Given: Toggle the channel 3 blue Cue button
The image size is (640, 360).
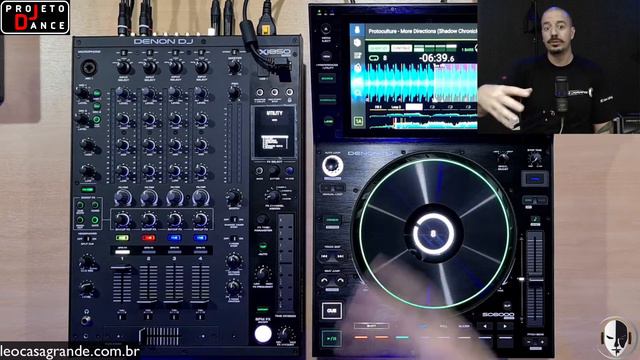Looking at the screenshot, I should pyautogui.click(x=174, y=238).
